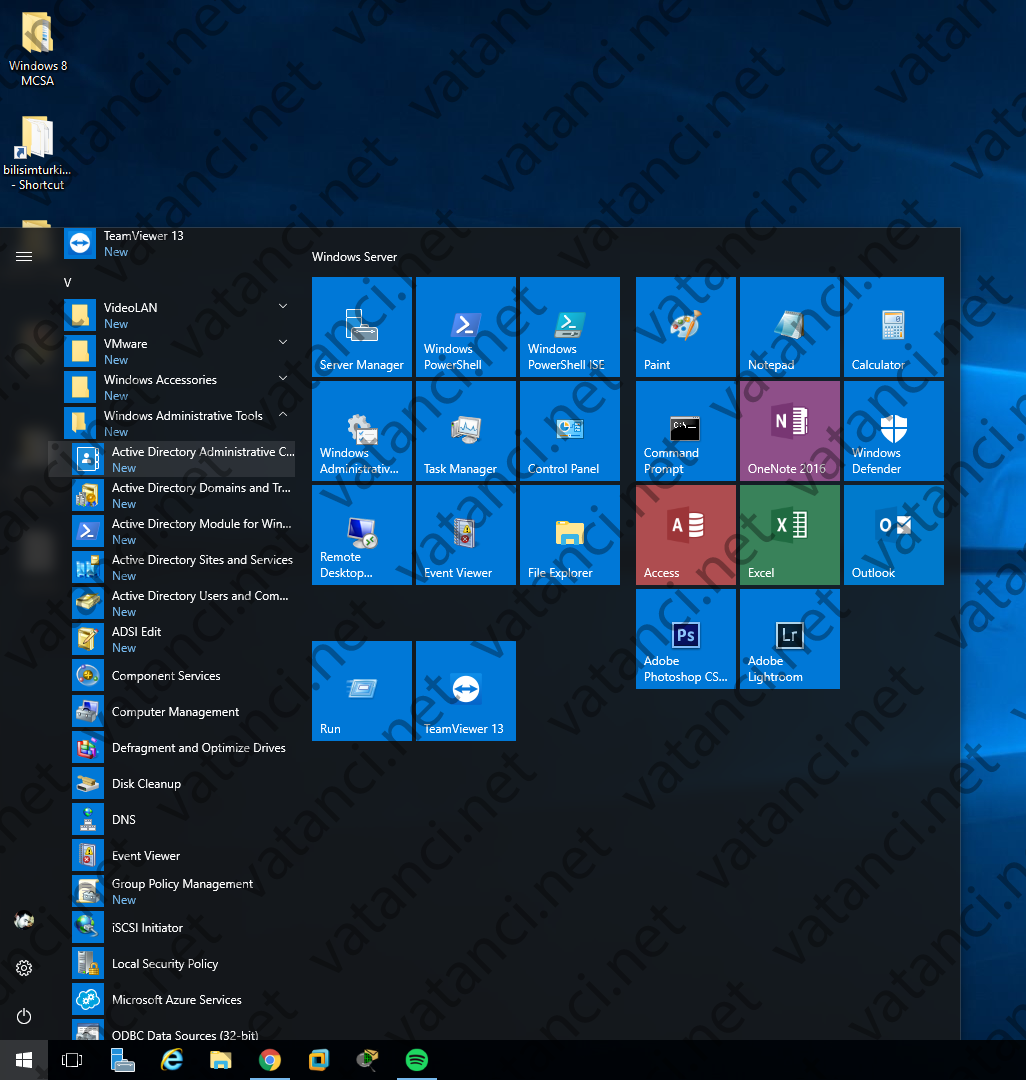
Task: Open the Adobe Photoshop CS tile
Action: [685, 639]
